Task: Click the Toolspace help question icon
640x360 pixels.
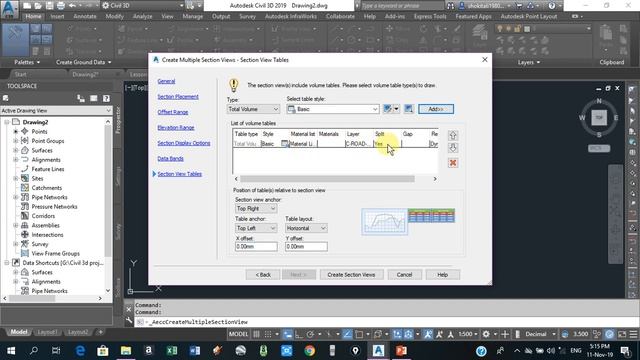Action: 106,98
